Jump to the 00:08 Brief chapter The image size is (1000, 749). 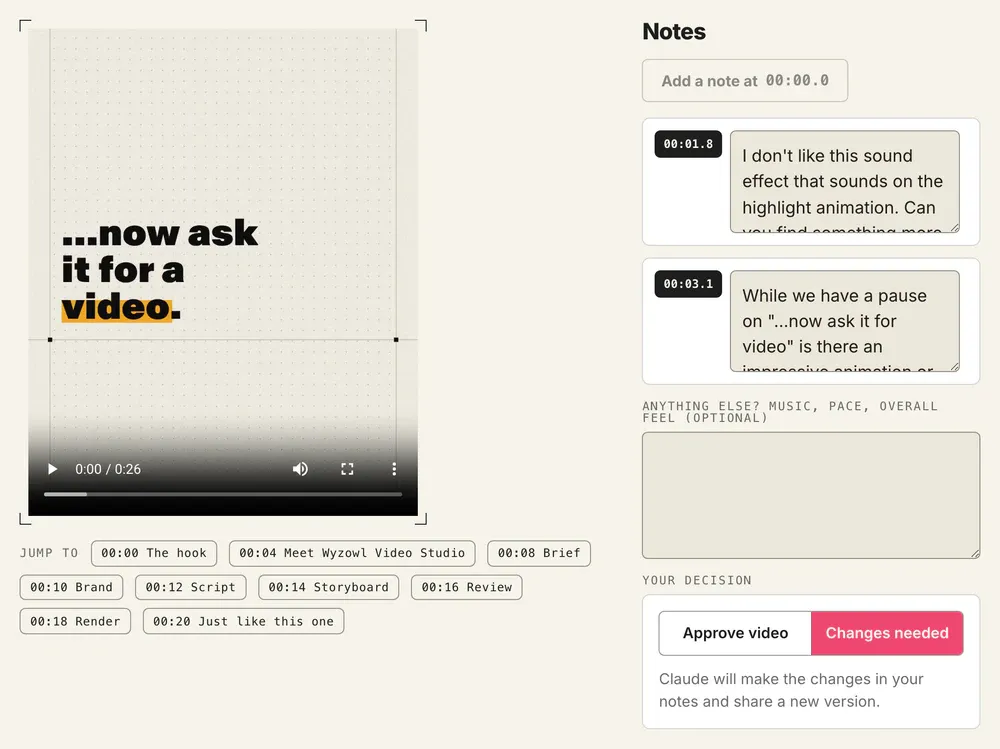tap(539, 553)
